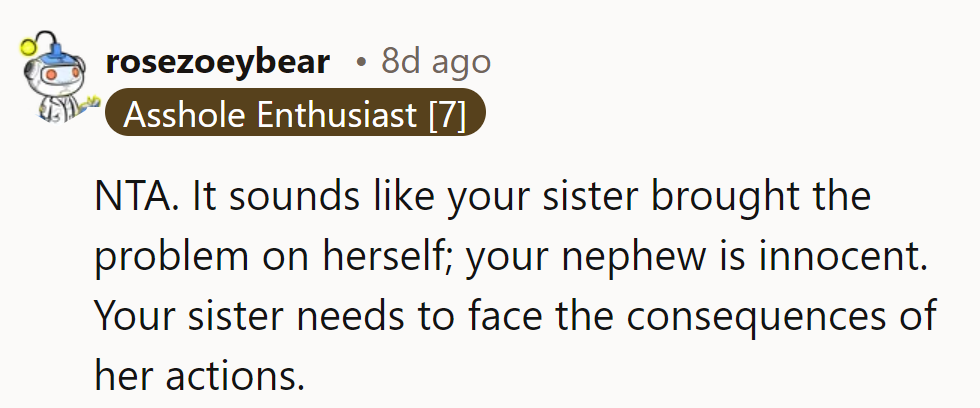Click the 8d ago timestamp
Viewport: 980px width, 408px height.
(x=436, y=62)
